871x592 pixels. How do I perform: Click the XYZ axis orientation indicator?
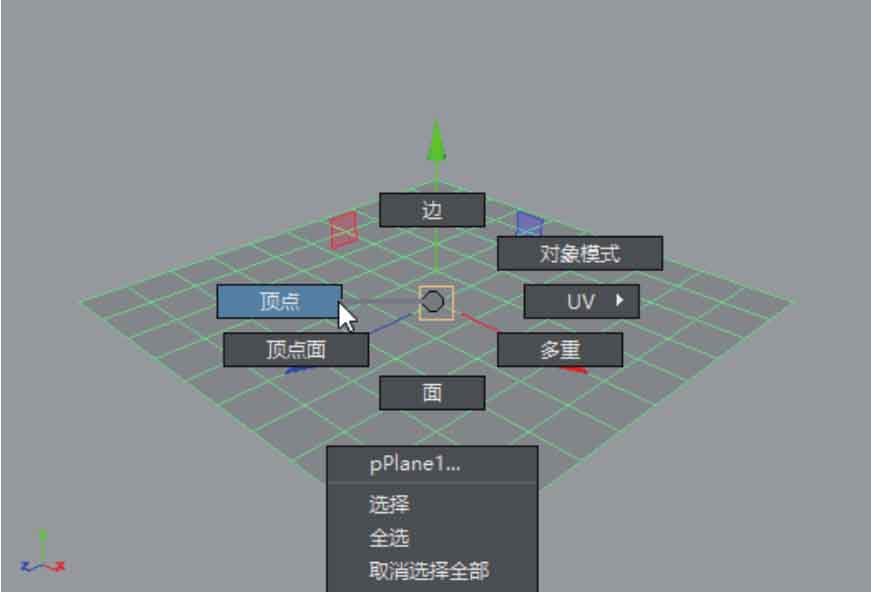43,553
